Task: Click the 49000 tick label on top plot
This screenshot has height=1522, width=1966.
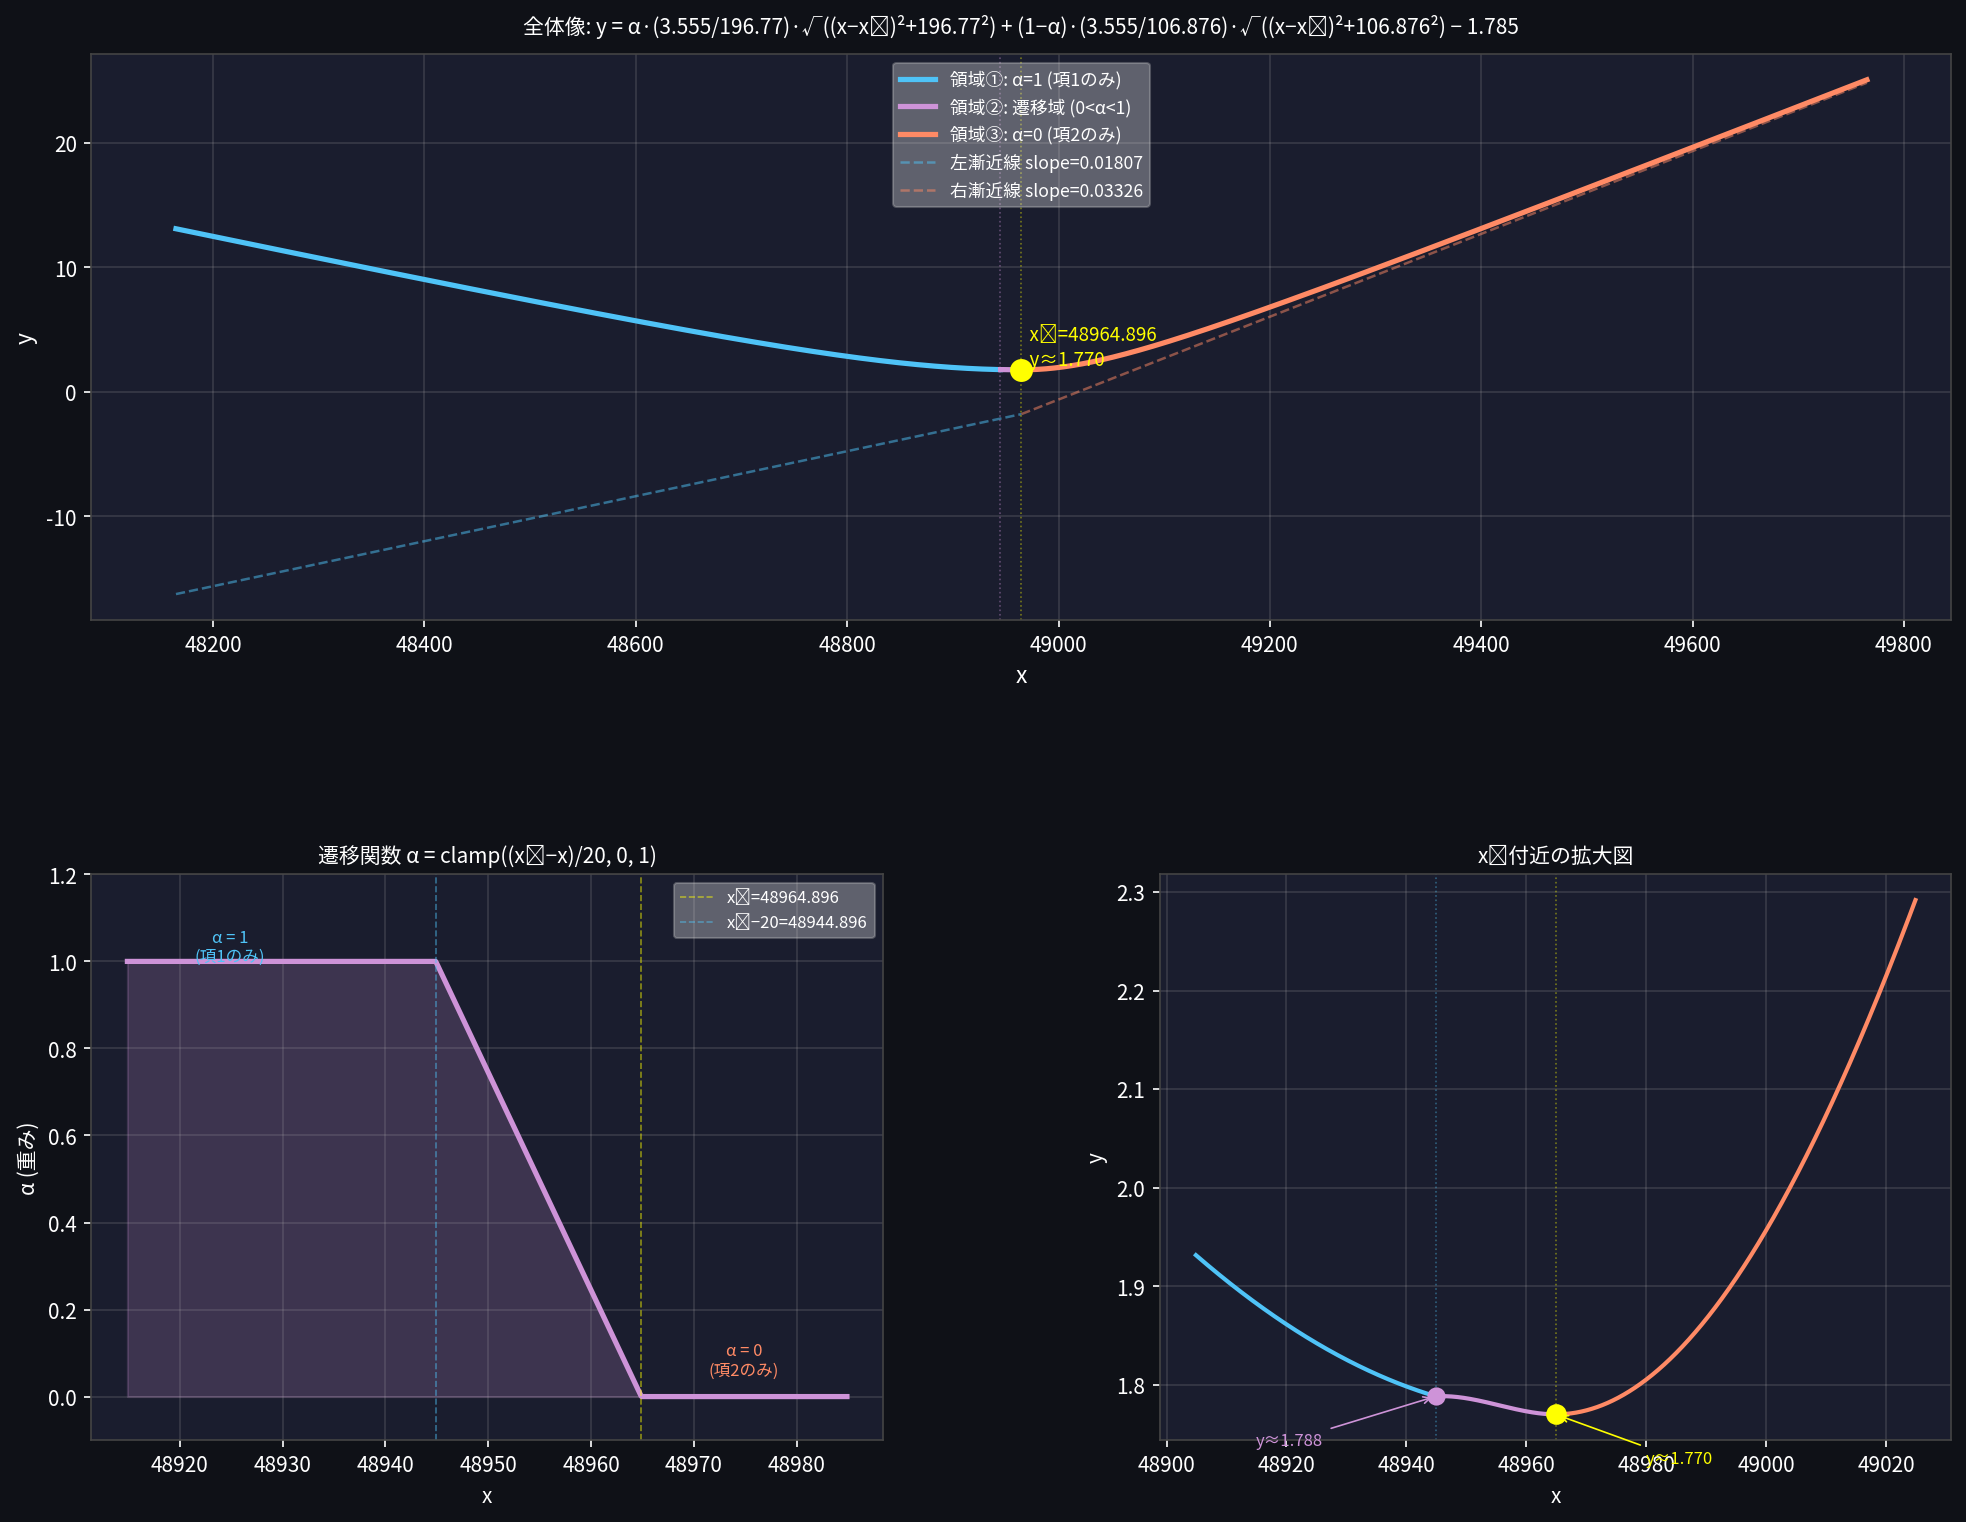Action: point(1058,644)
